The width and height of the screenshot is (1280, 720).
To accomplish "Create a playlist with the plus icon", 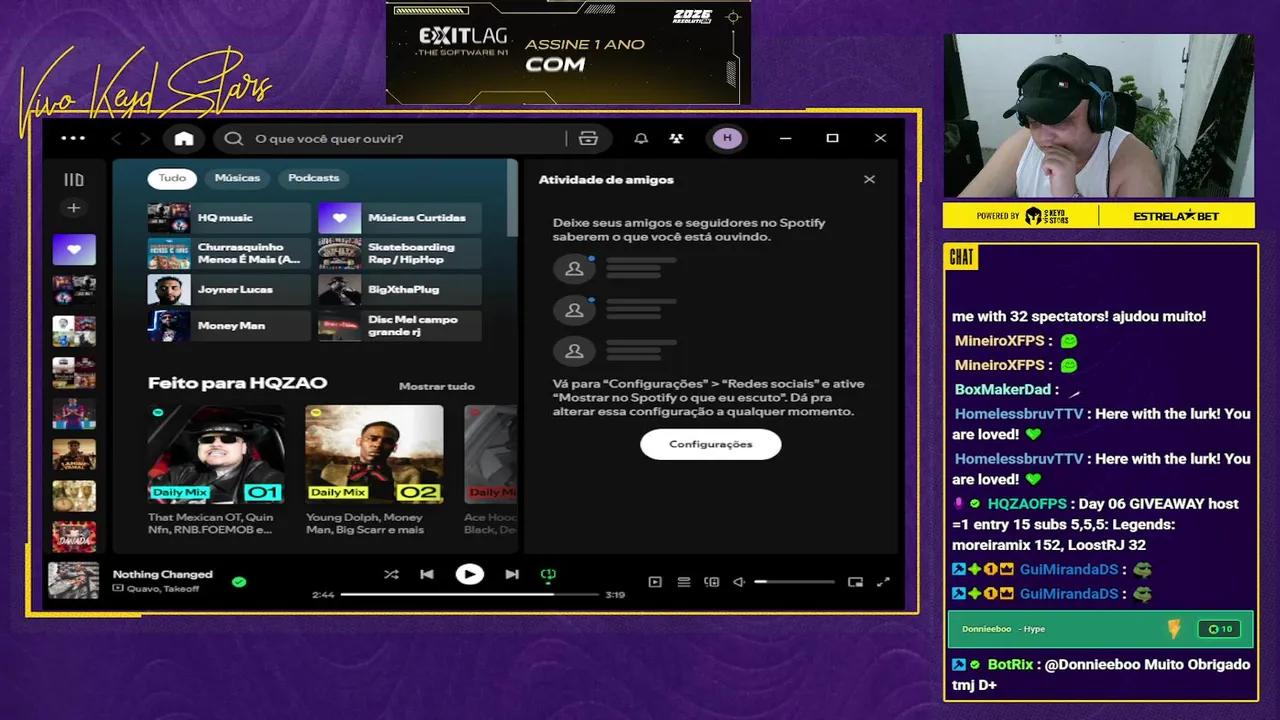I will [x=73, y=208].
